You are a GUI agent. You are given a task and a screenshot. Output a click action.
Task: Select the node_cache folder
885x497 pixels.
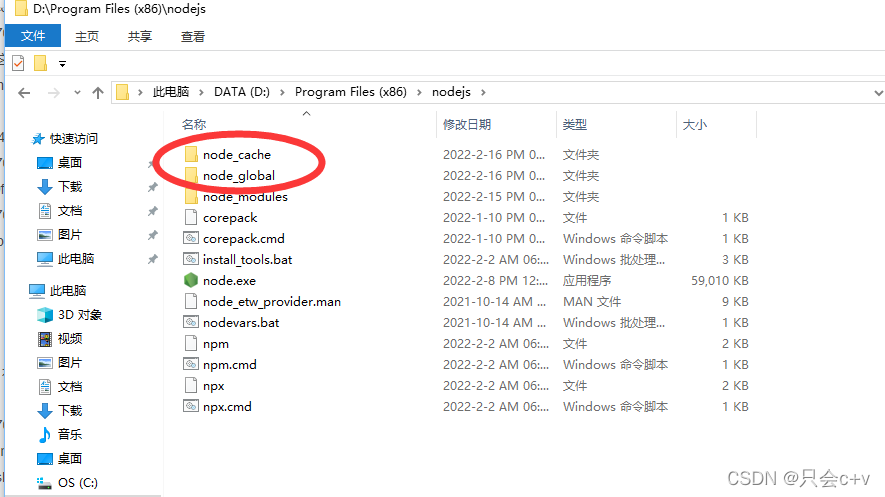[x=236, y=155]
